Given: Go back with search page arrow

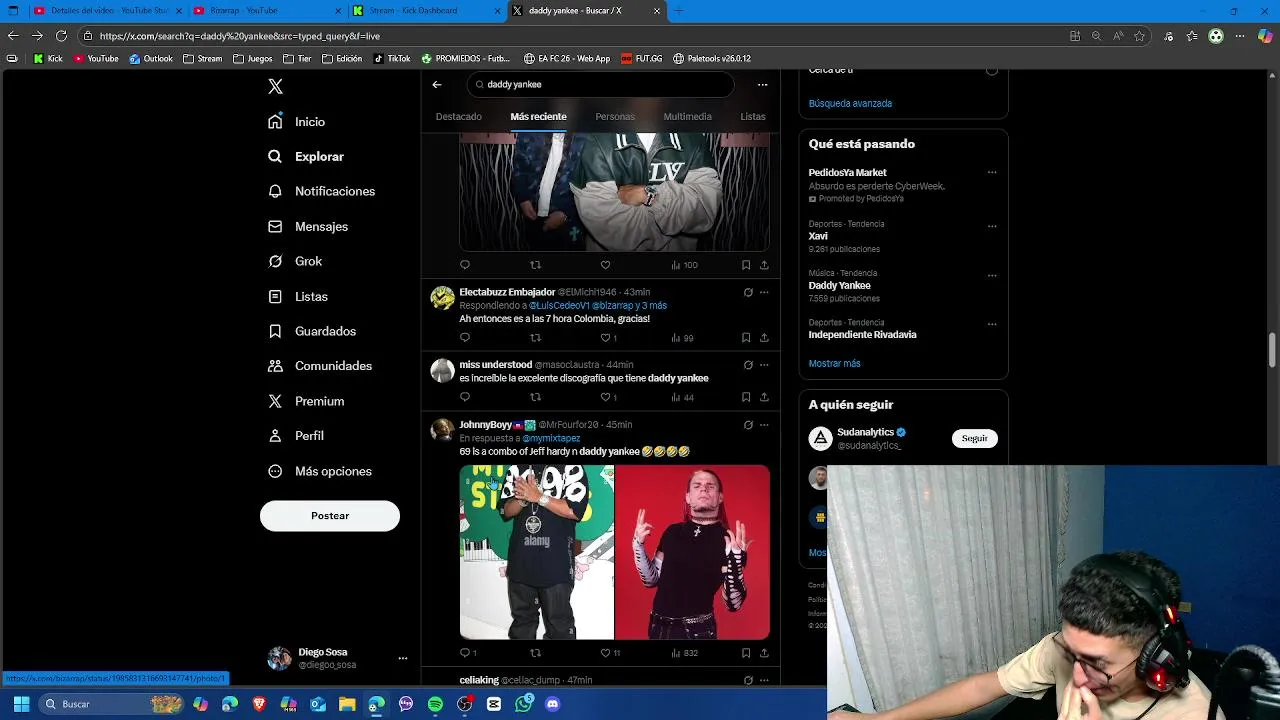Looking at the screenshot, I should click(x=437, y=85).
